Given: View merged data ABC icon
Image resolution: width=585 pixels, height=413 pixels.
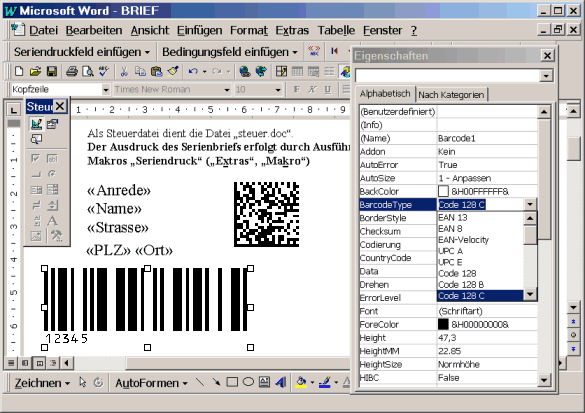Looking at the screenshot, I should click(314, 51).
